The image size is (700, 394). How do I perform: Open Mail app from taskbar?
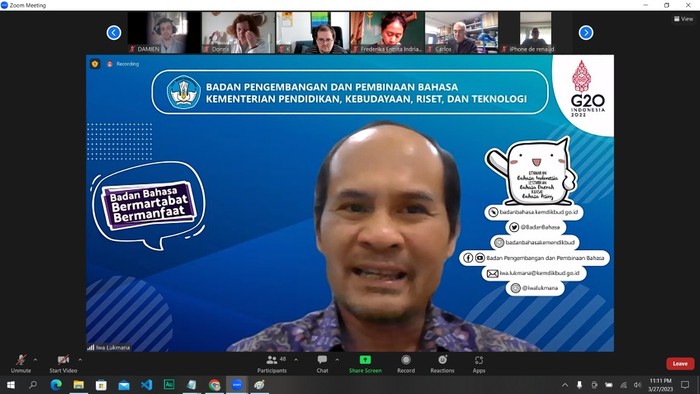[124, 385]
